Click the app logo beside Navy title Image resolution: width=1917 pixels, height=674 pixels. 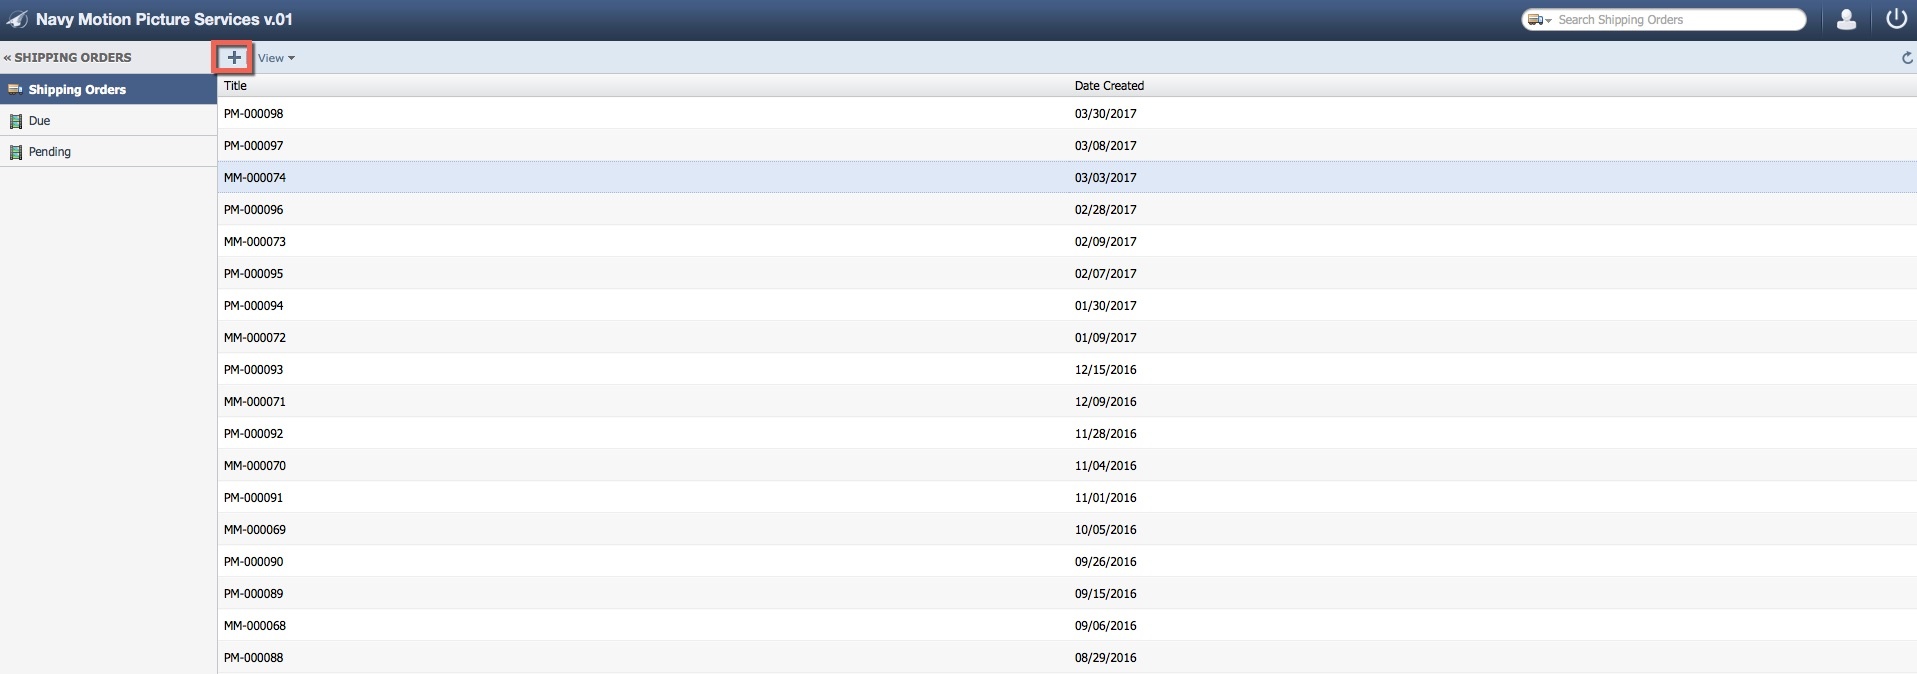[17, 20]
